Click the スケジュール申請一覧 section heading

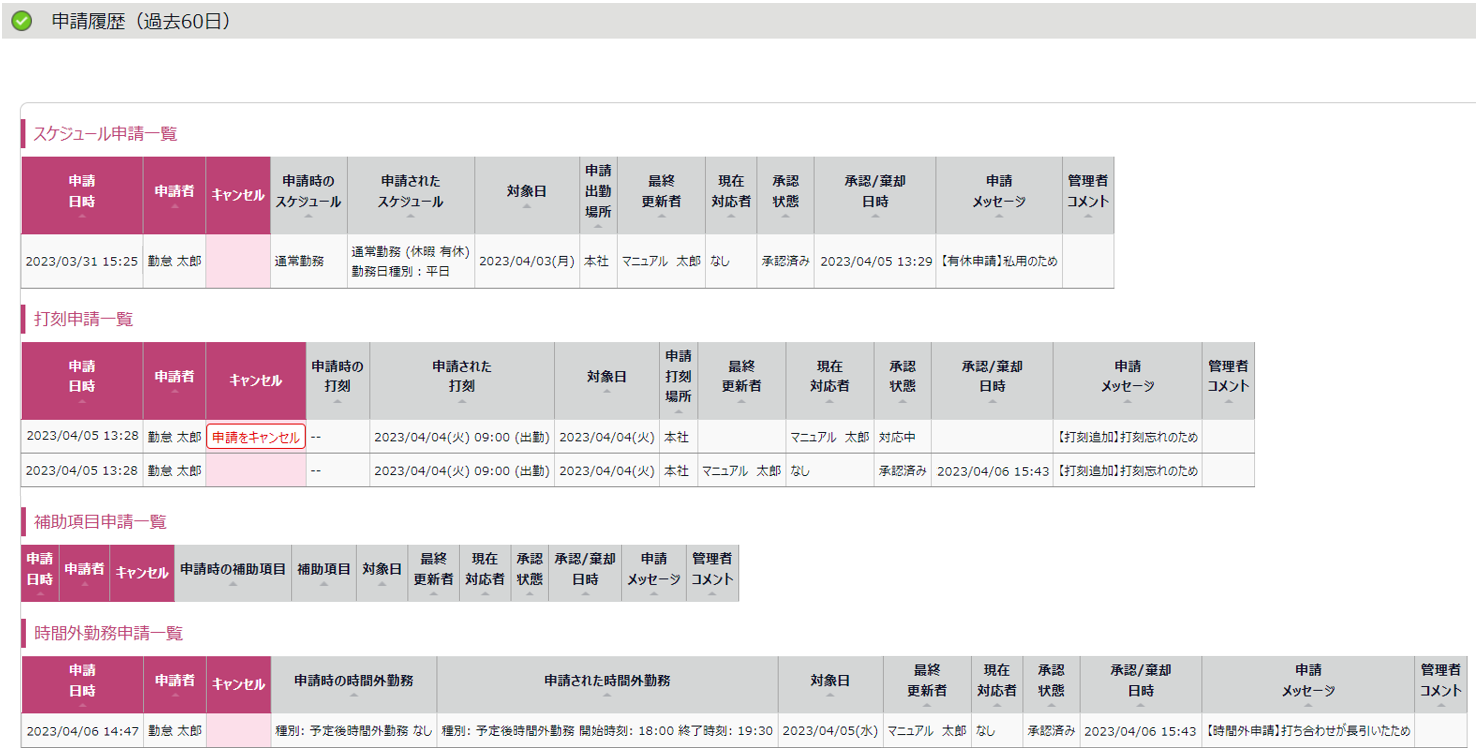coord(105,134)
